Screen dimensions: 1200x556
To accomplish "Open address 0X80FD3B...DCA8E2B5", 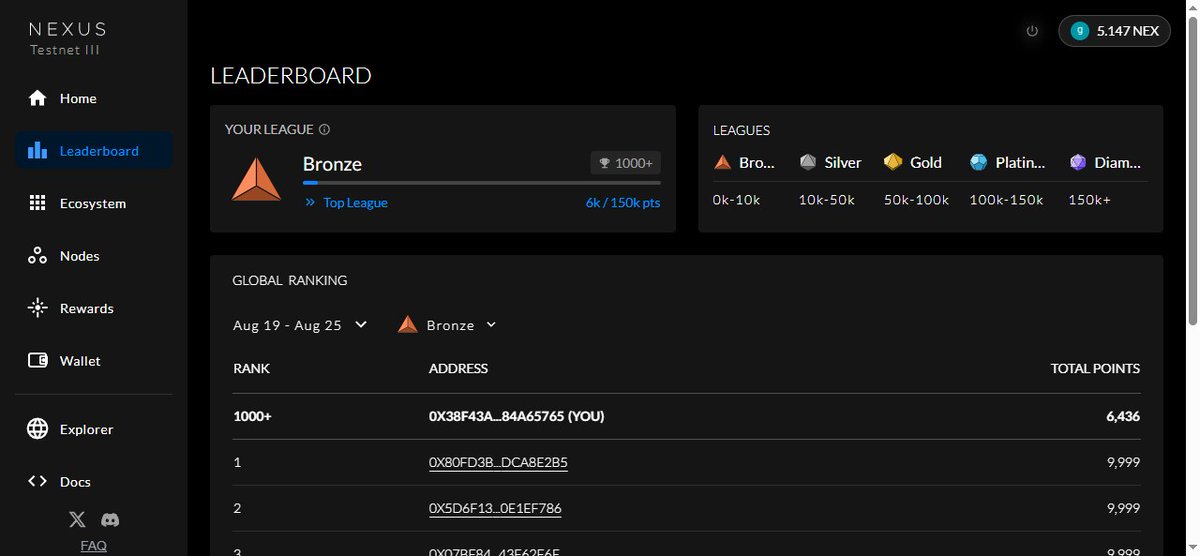I will 498,462.
